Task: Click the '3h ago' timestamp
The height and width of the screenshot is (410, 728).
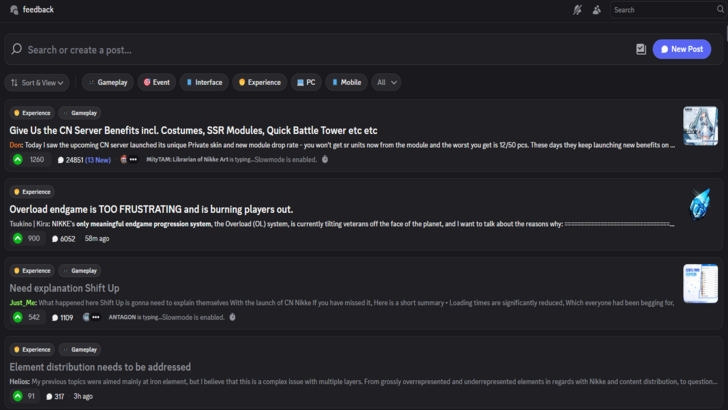Action: click(83, 397)
